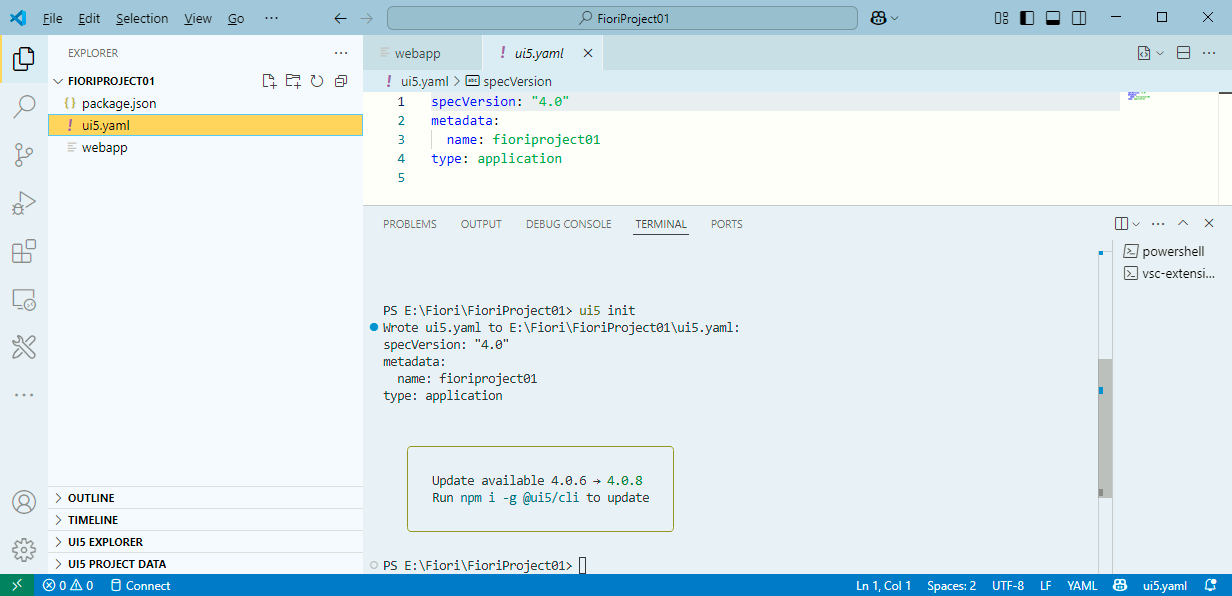The width and height of the screenshot is (1232, 596).
Task: Click the FioriProject01 command center search box
Action: click(x=622, y=18)
